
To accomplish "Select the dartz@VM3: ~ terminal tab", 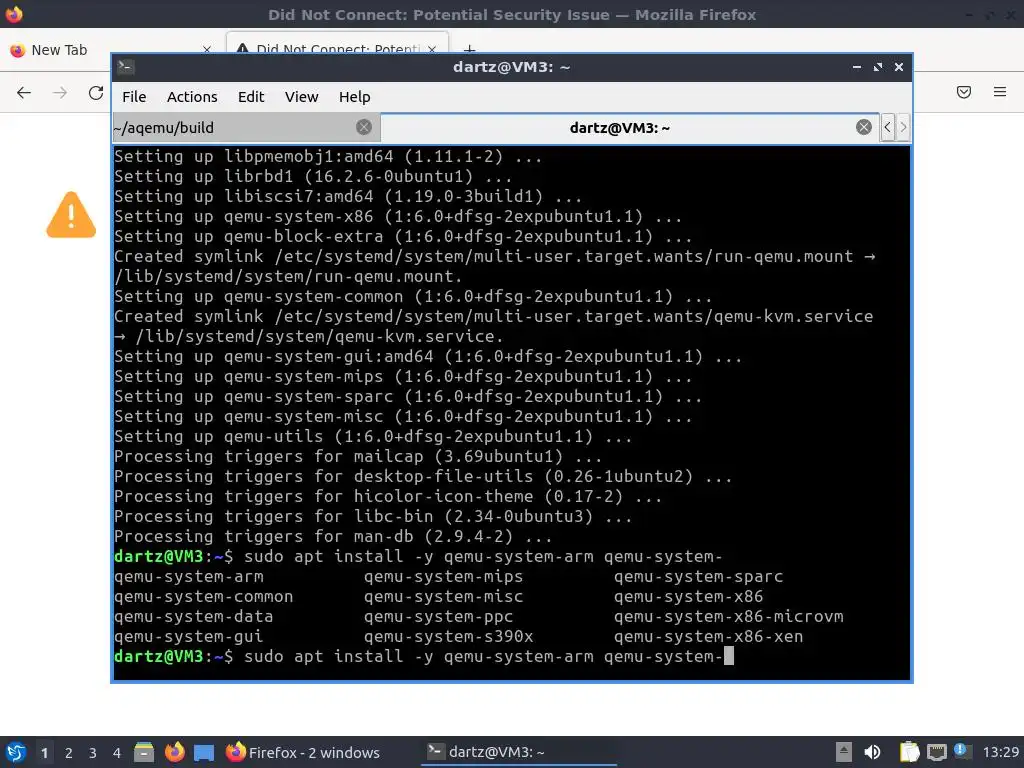I will [x=630, y=127].
